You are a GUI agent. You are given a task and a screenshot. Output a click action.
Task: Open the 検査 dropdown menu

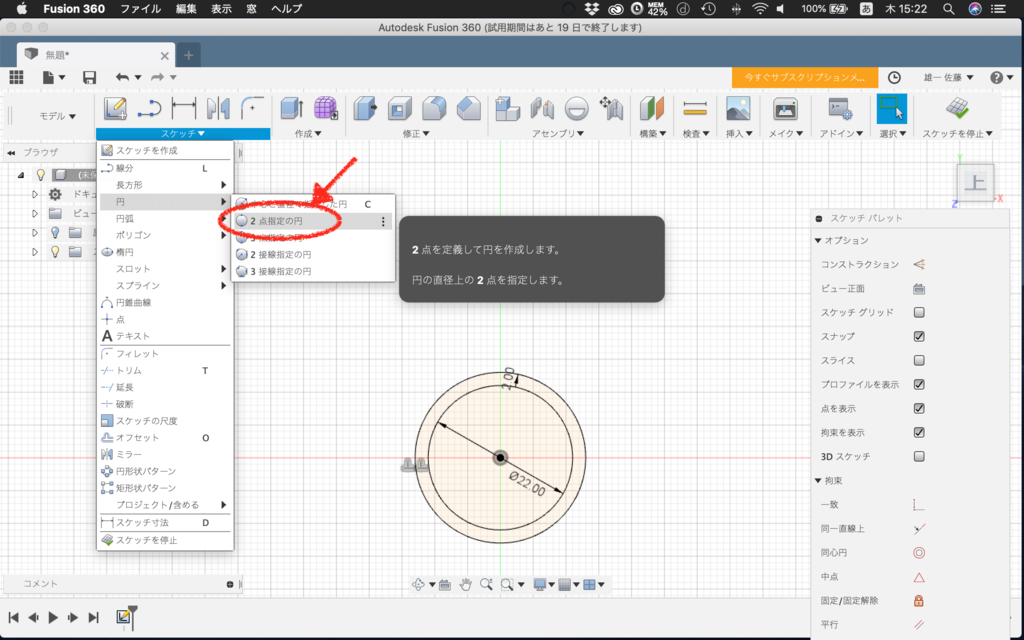pyautogui.click(x=696, y=133)
